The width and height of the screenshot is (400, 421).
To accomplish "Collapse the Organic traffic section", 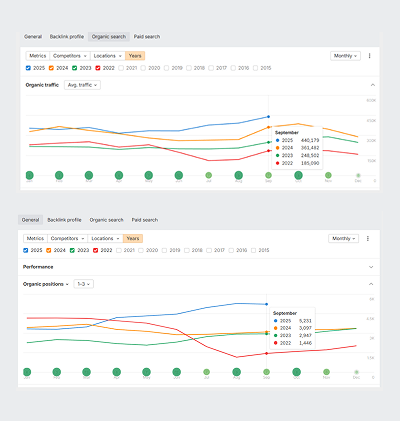I will (373, 85).
